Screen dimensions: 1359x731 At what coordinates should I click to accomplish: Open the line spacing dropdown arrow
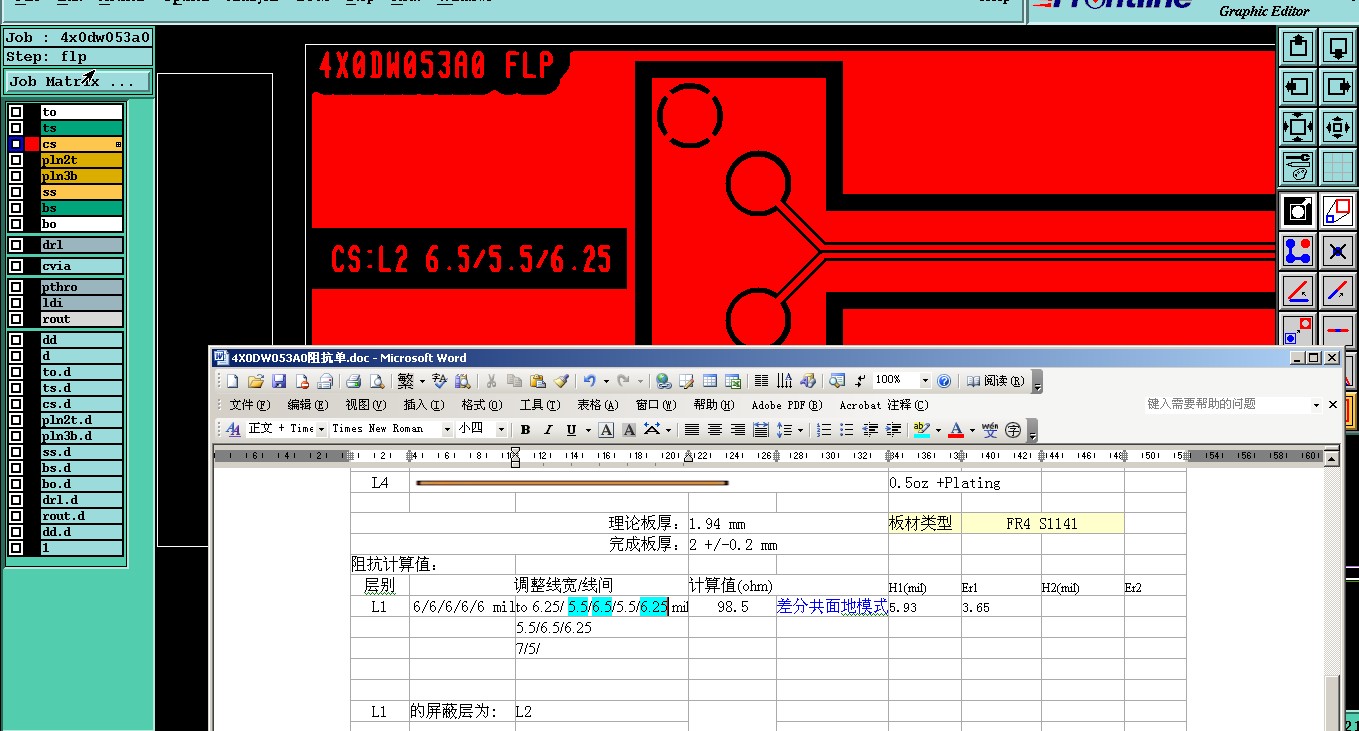(x=801, y=430)
